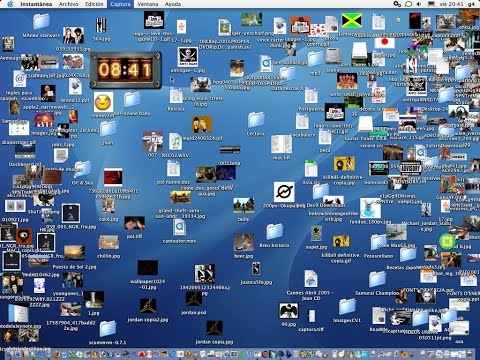
Task: Click the menu bar date and time
Action: (452, 4)
